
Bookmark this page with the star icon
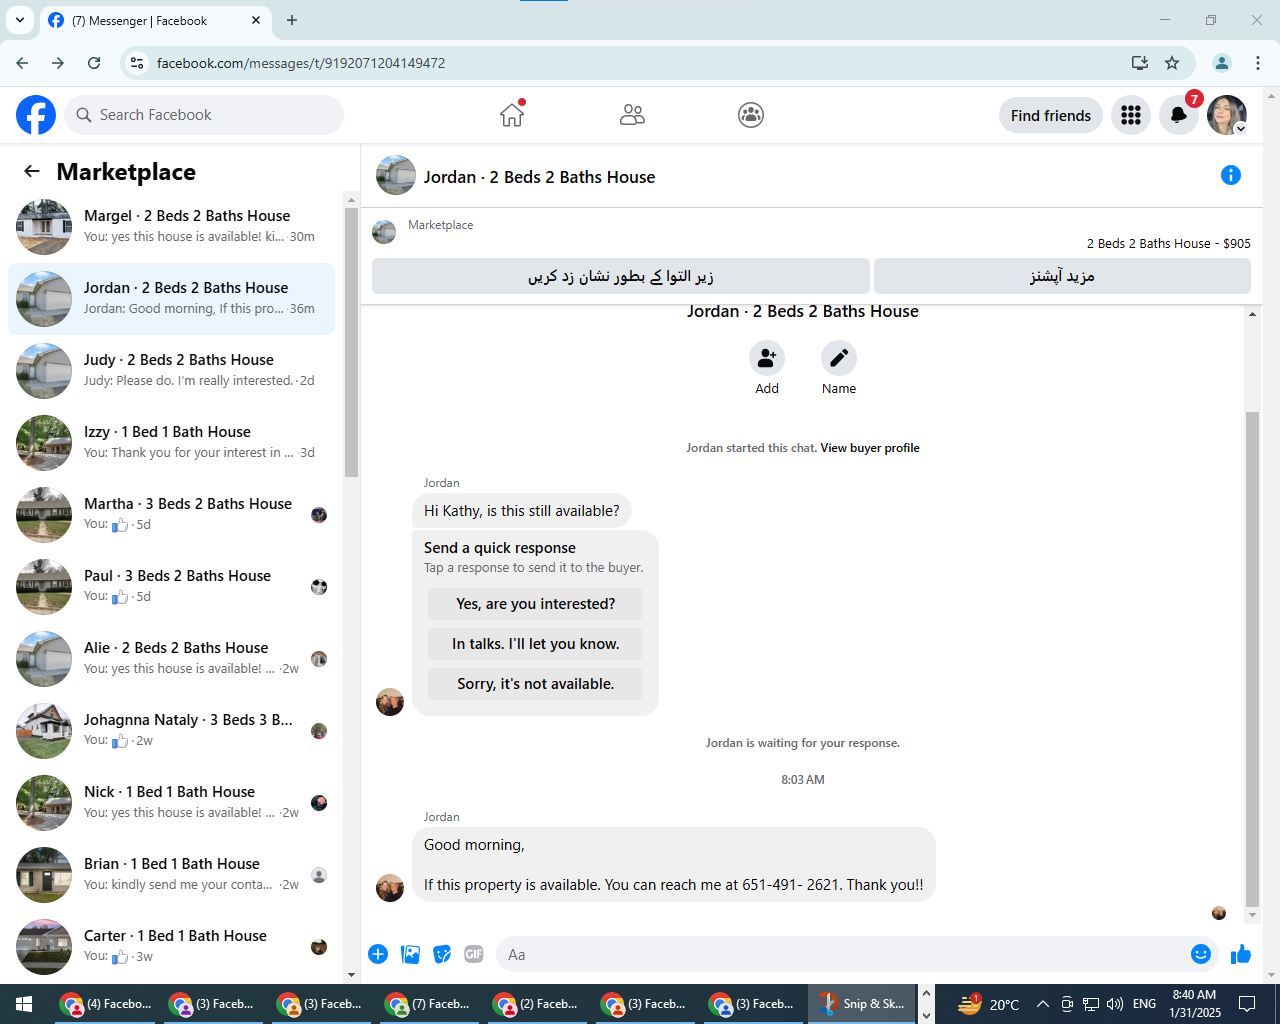point(1172,63)
